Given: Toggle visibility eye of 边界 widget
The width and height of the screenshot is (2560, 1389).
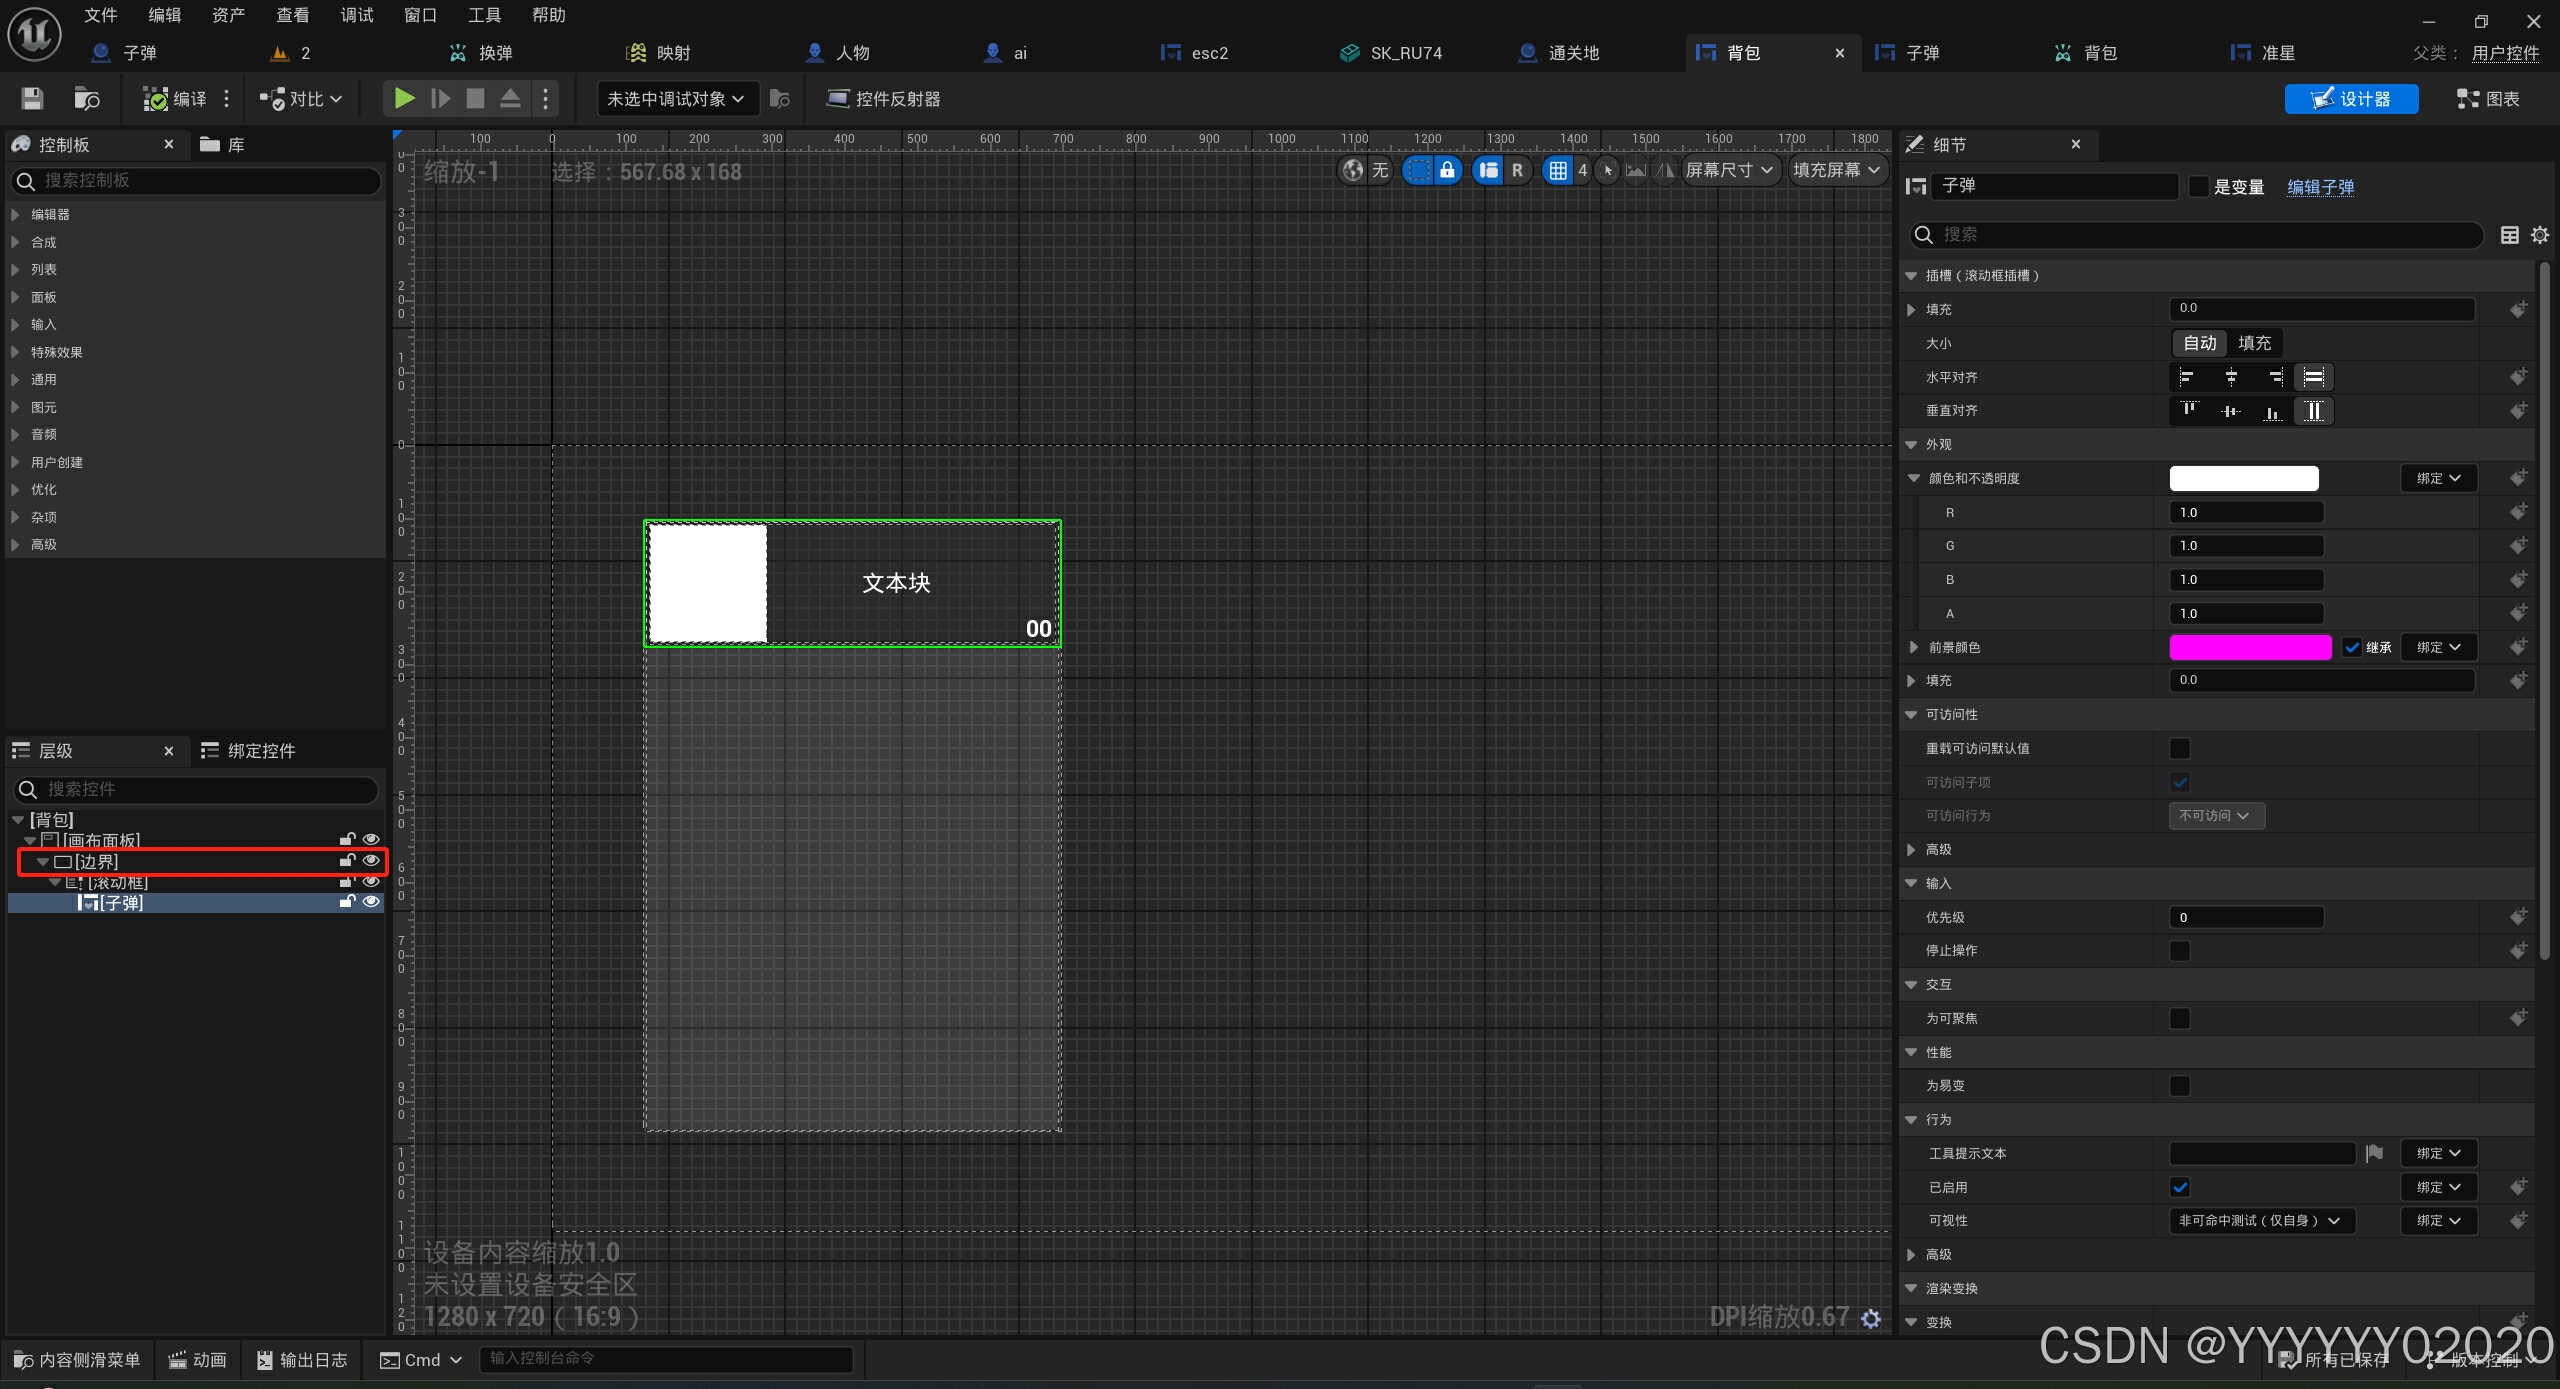Looking at the screenshot, I should 371,860.
